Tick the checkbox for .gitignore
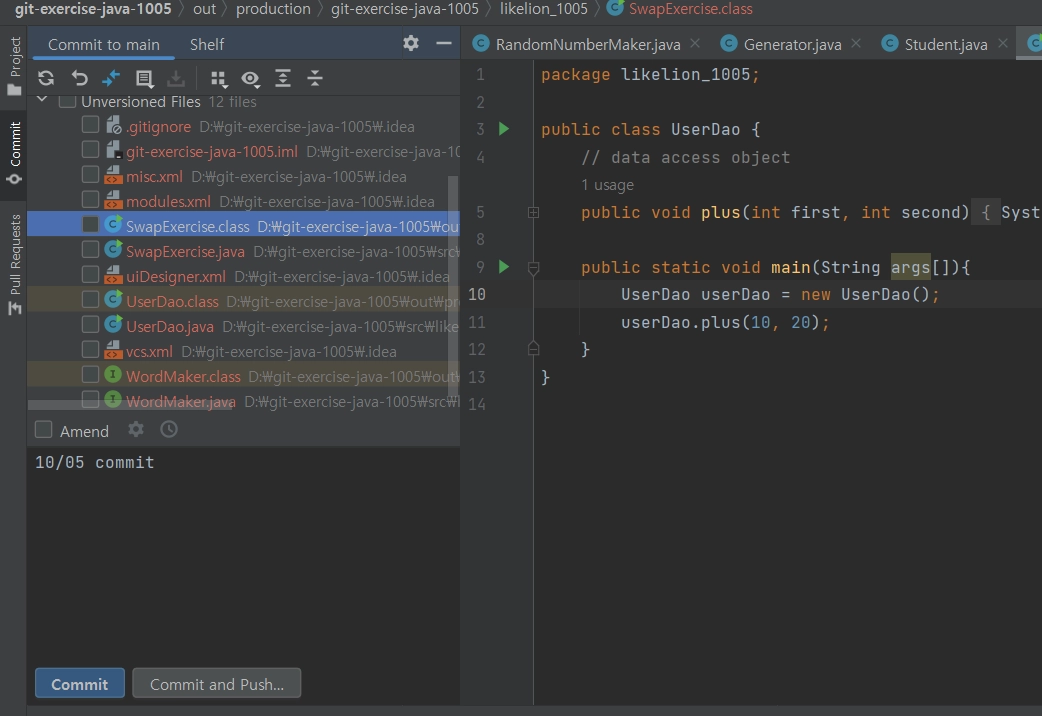The width and height of the screenshot is (1042, 716). click(91, 126)
